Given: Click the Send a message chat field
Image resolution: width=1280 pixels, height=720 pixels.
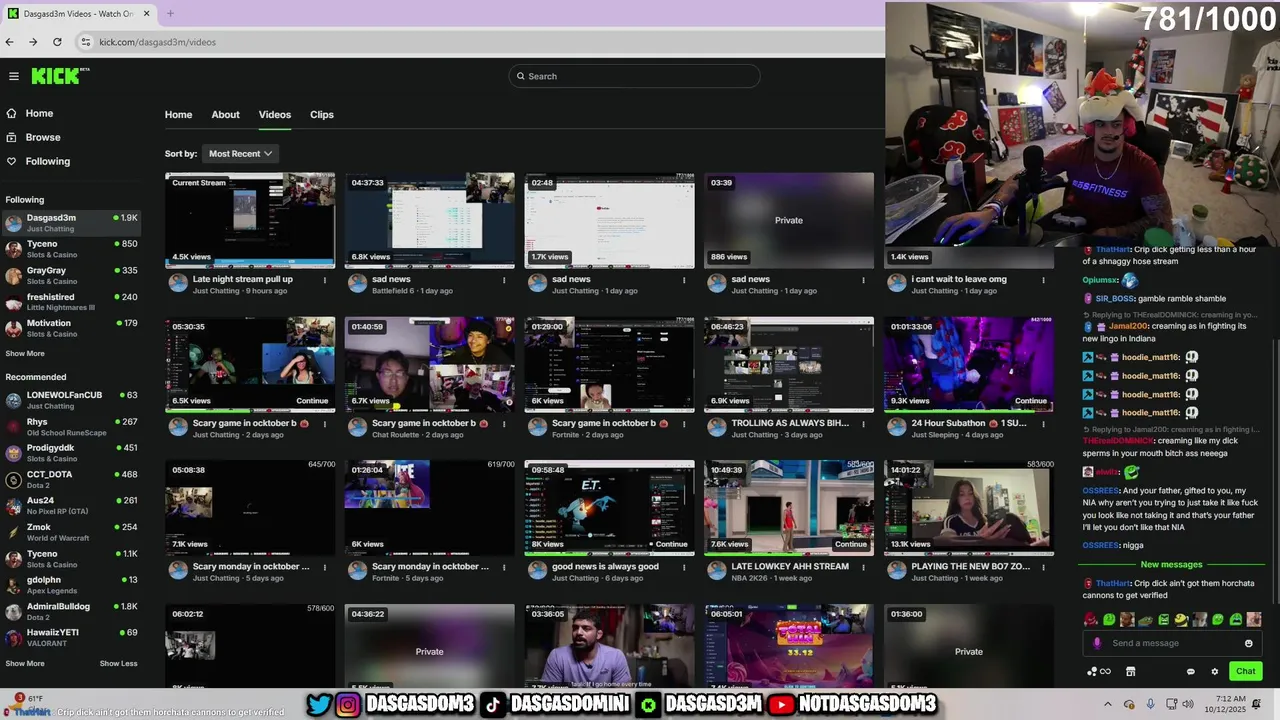Looking at the screenshot, I should (1172, 643).
